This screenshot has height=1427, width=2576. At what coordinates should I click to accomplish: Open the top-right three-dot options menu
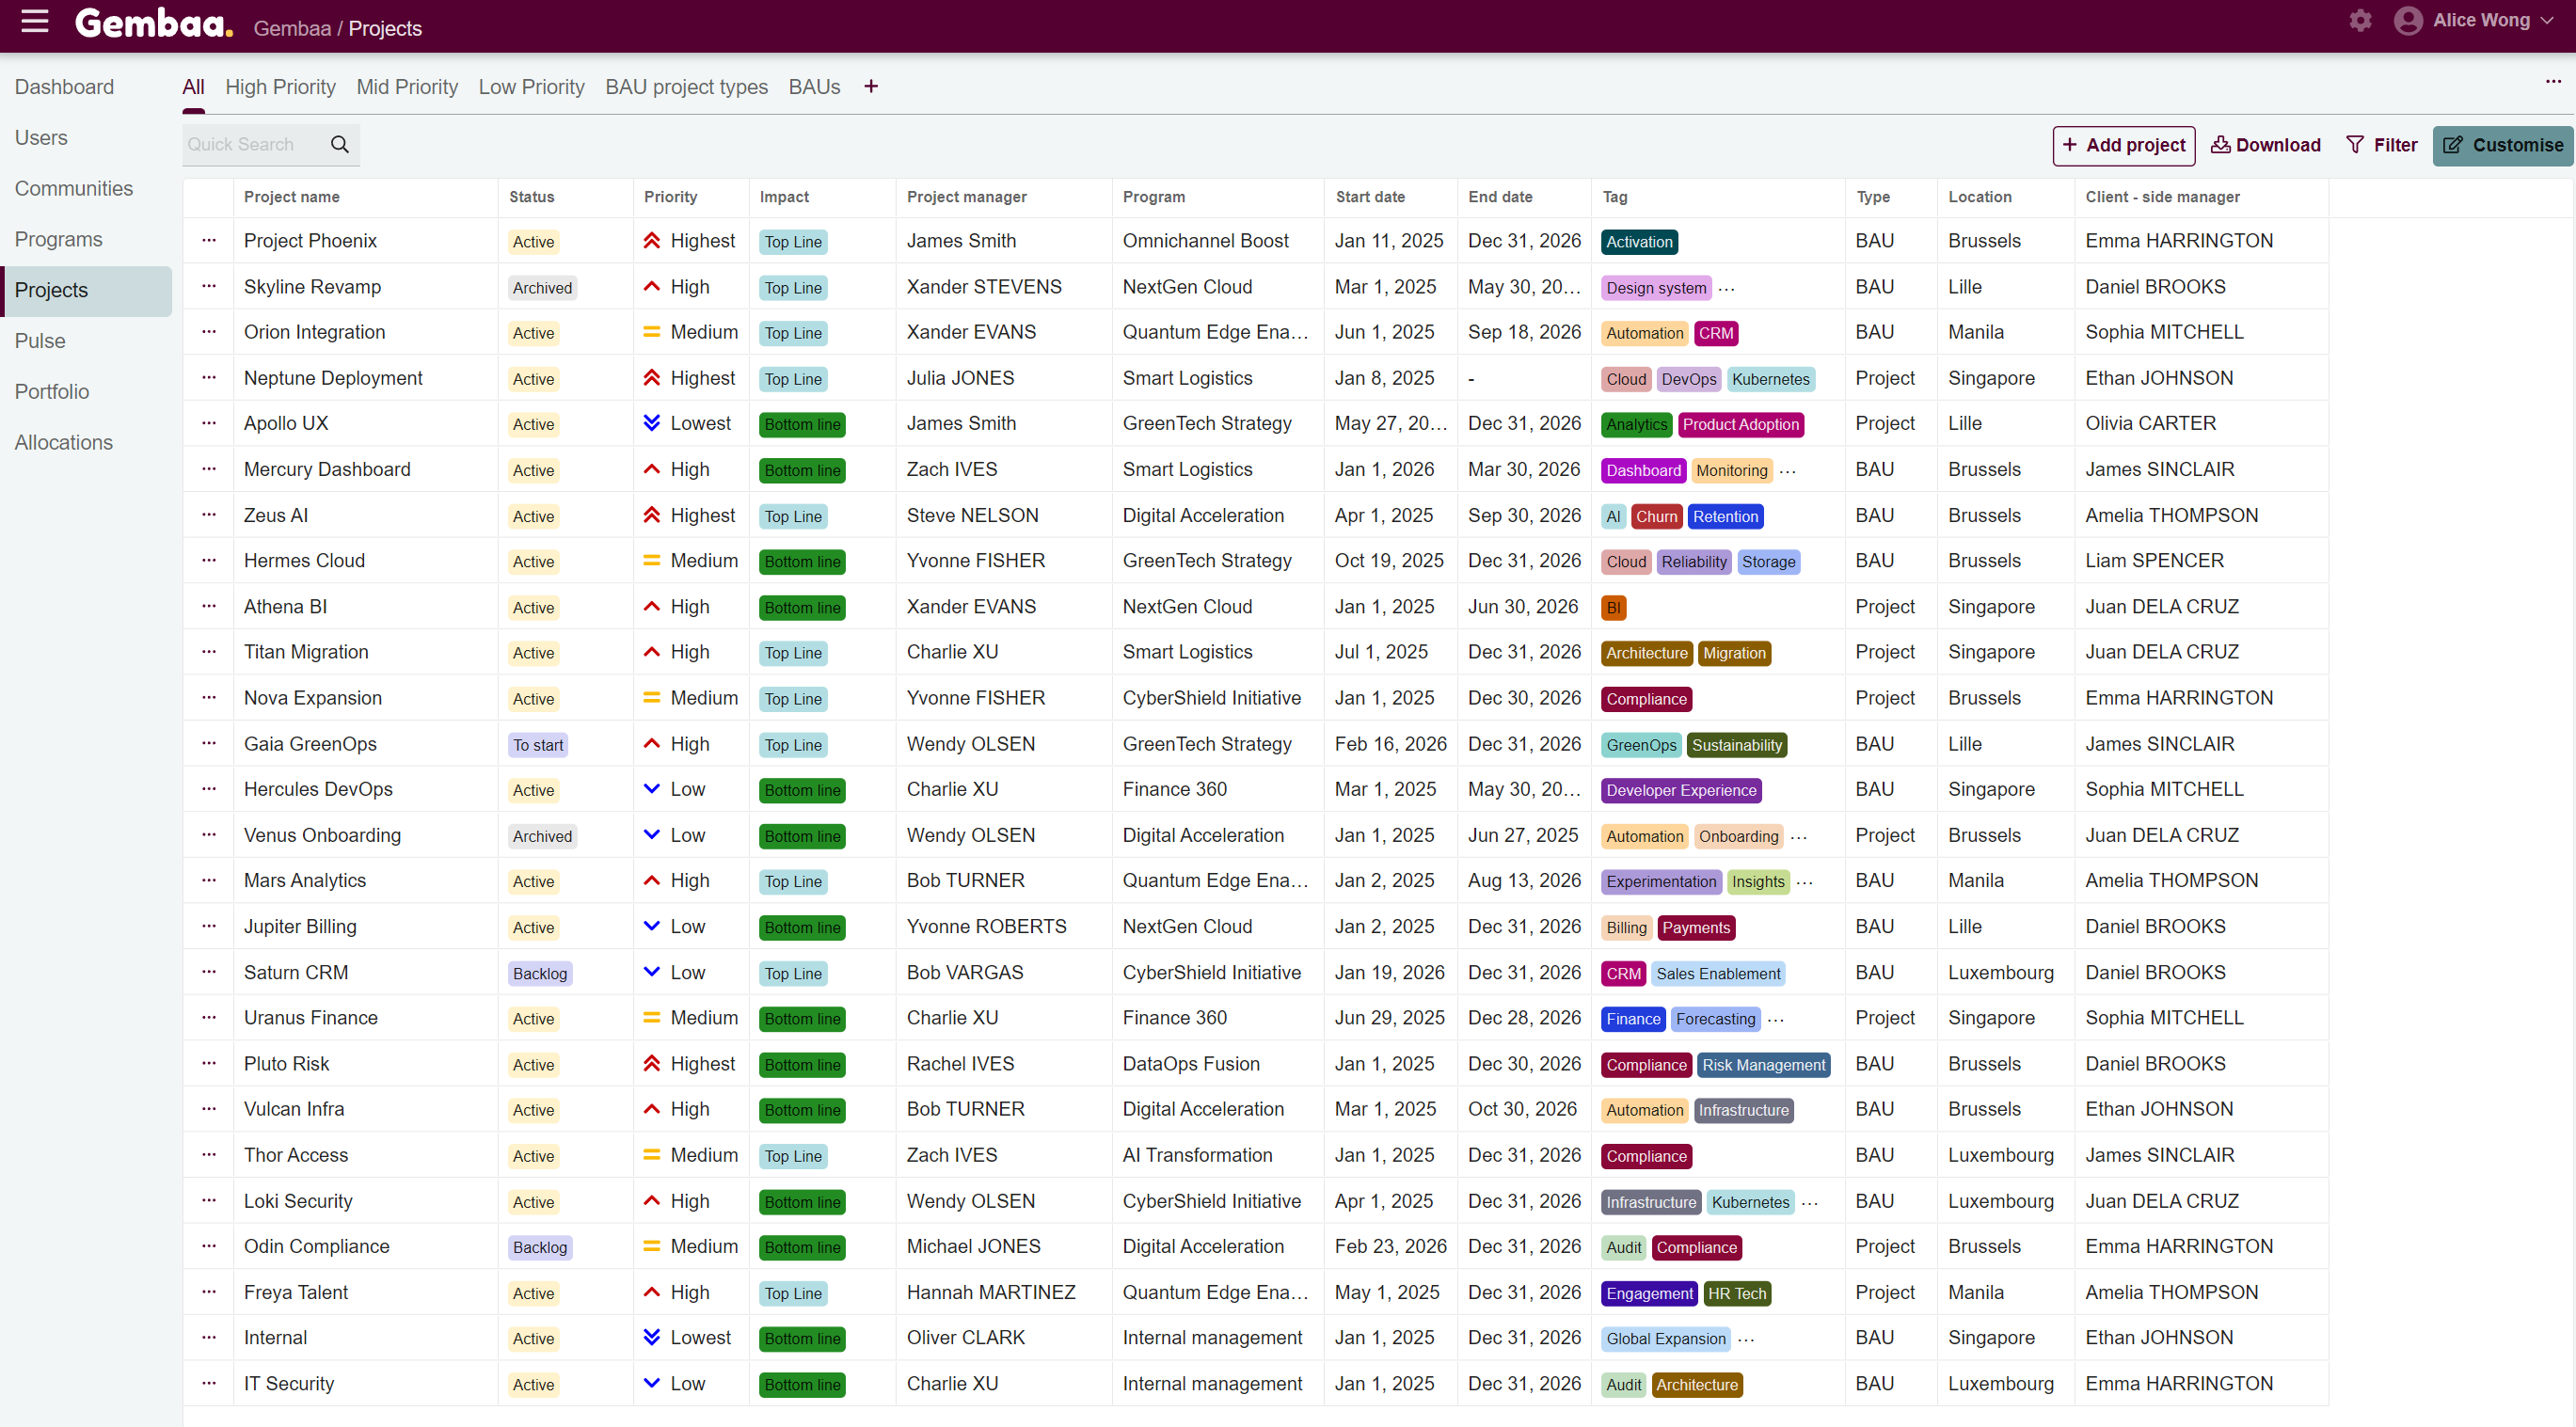click(x=2552, y=82)
